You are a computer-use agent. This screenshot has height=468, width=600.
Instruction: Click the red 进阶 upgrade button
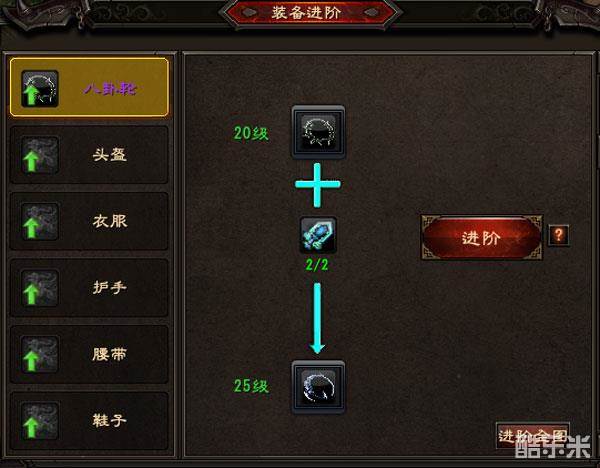(482, 238)
